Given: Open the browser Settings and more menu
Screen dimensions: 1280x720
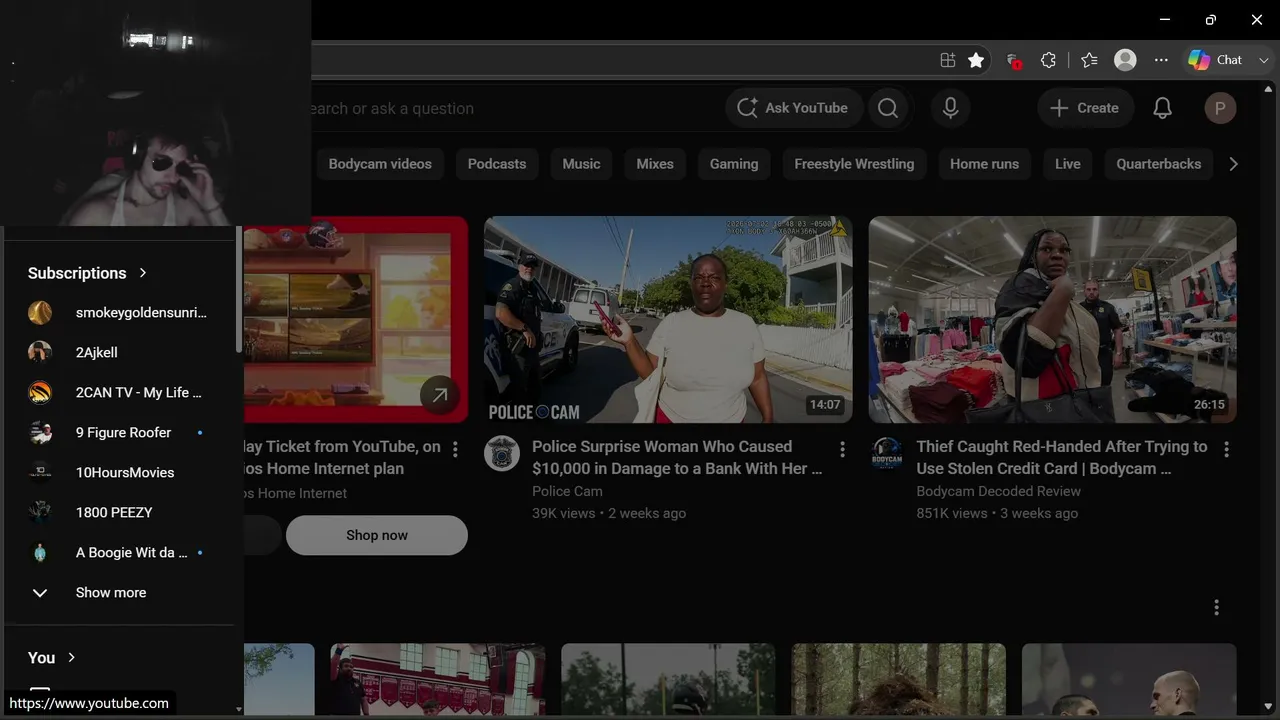Looking at the screenshot, I should pos(1161,60).
